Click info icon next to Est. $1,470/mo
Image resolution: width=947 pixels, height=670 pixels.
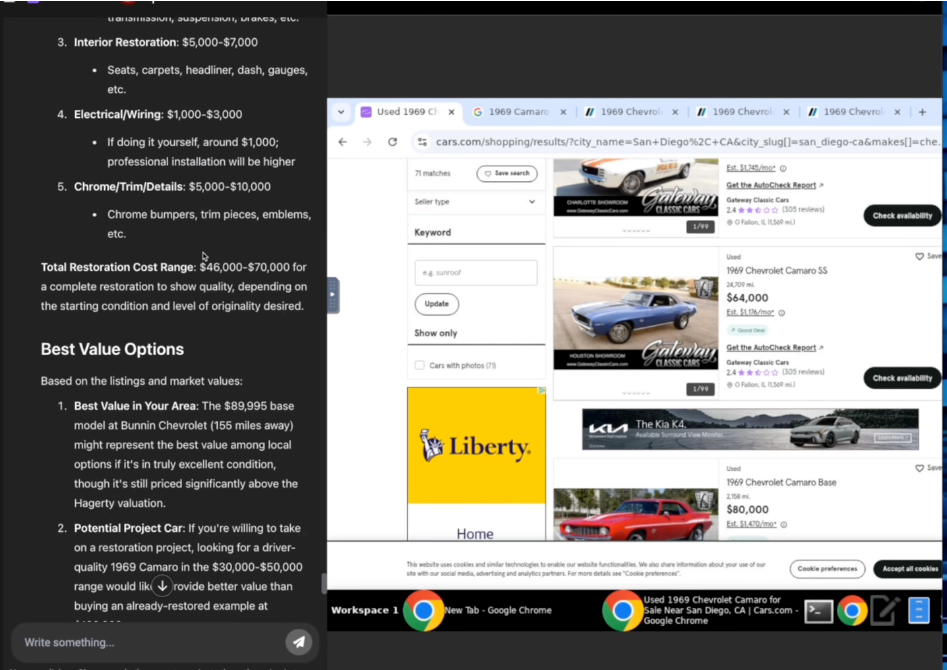(x=783, y=524)
